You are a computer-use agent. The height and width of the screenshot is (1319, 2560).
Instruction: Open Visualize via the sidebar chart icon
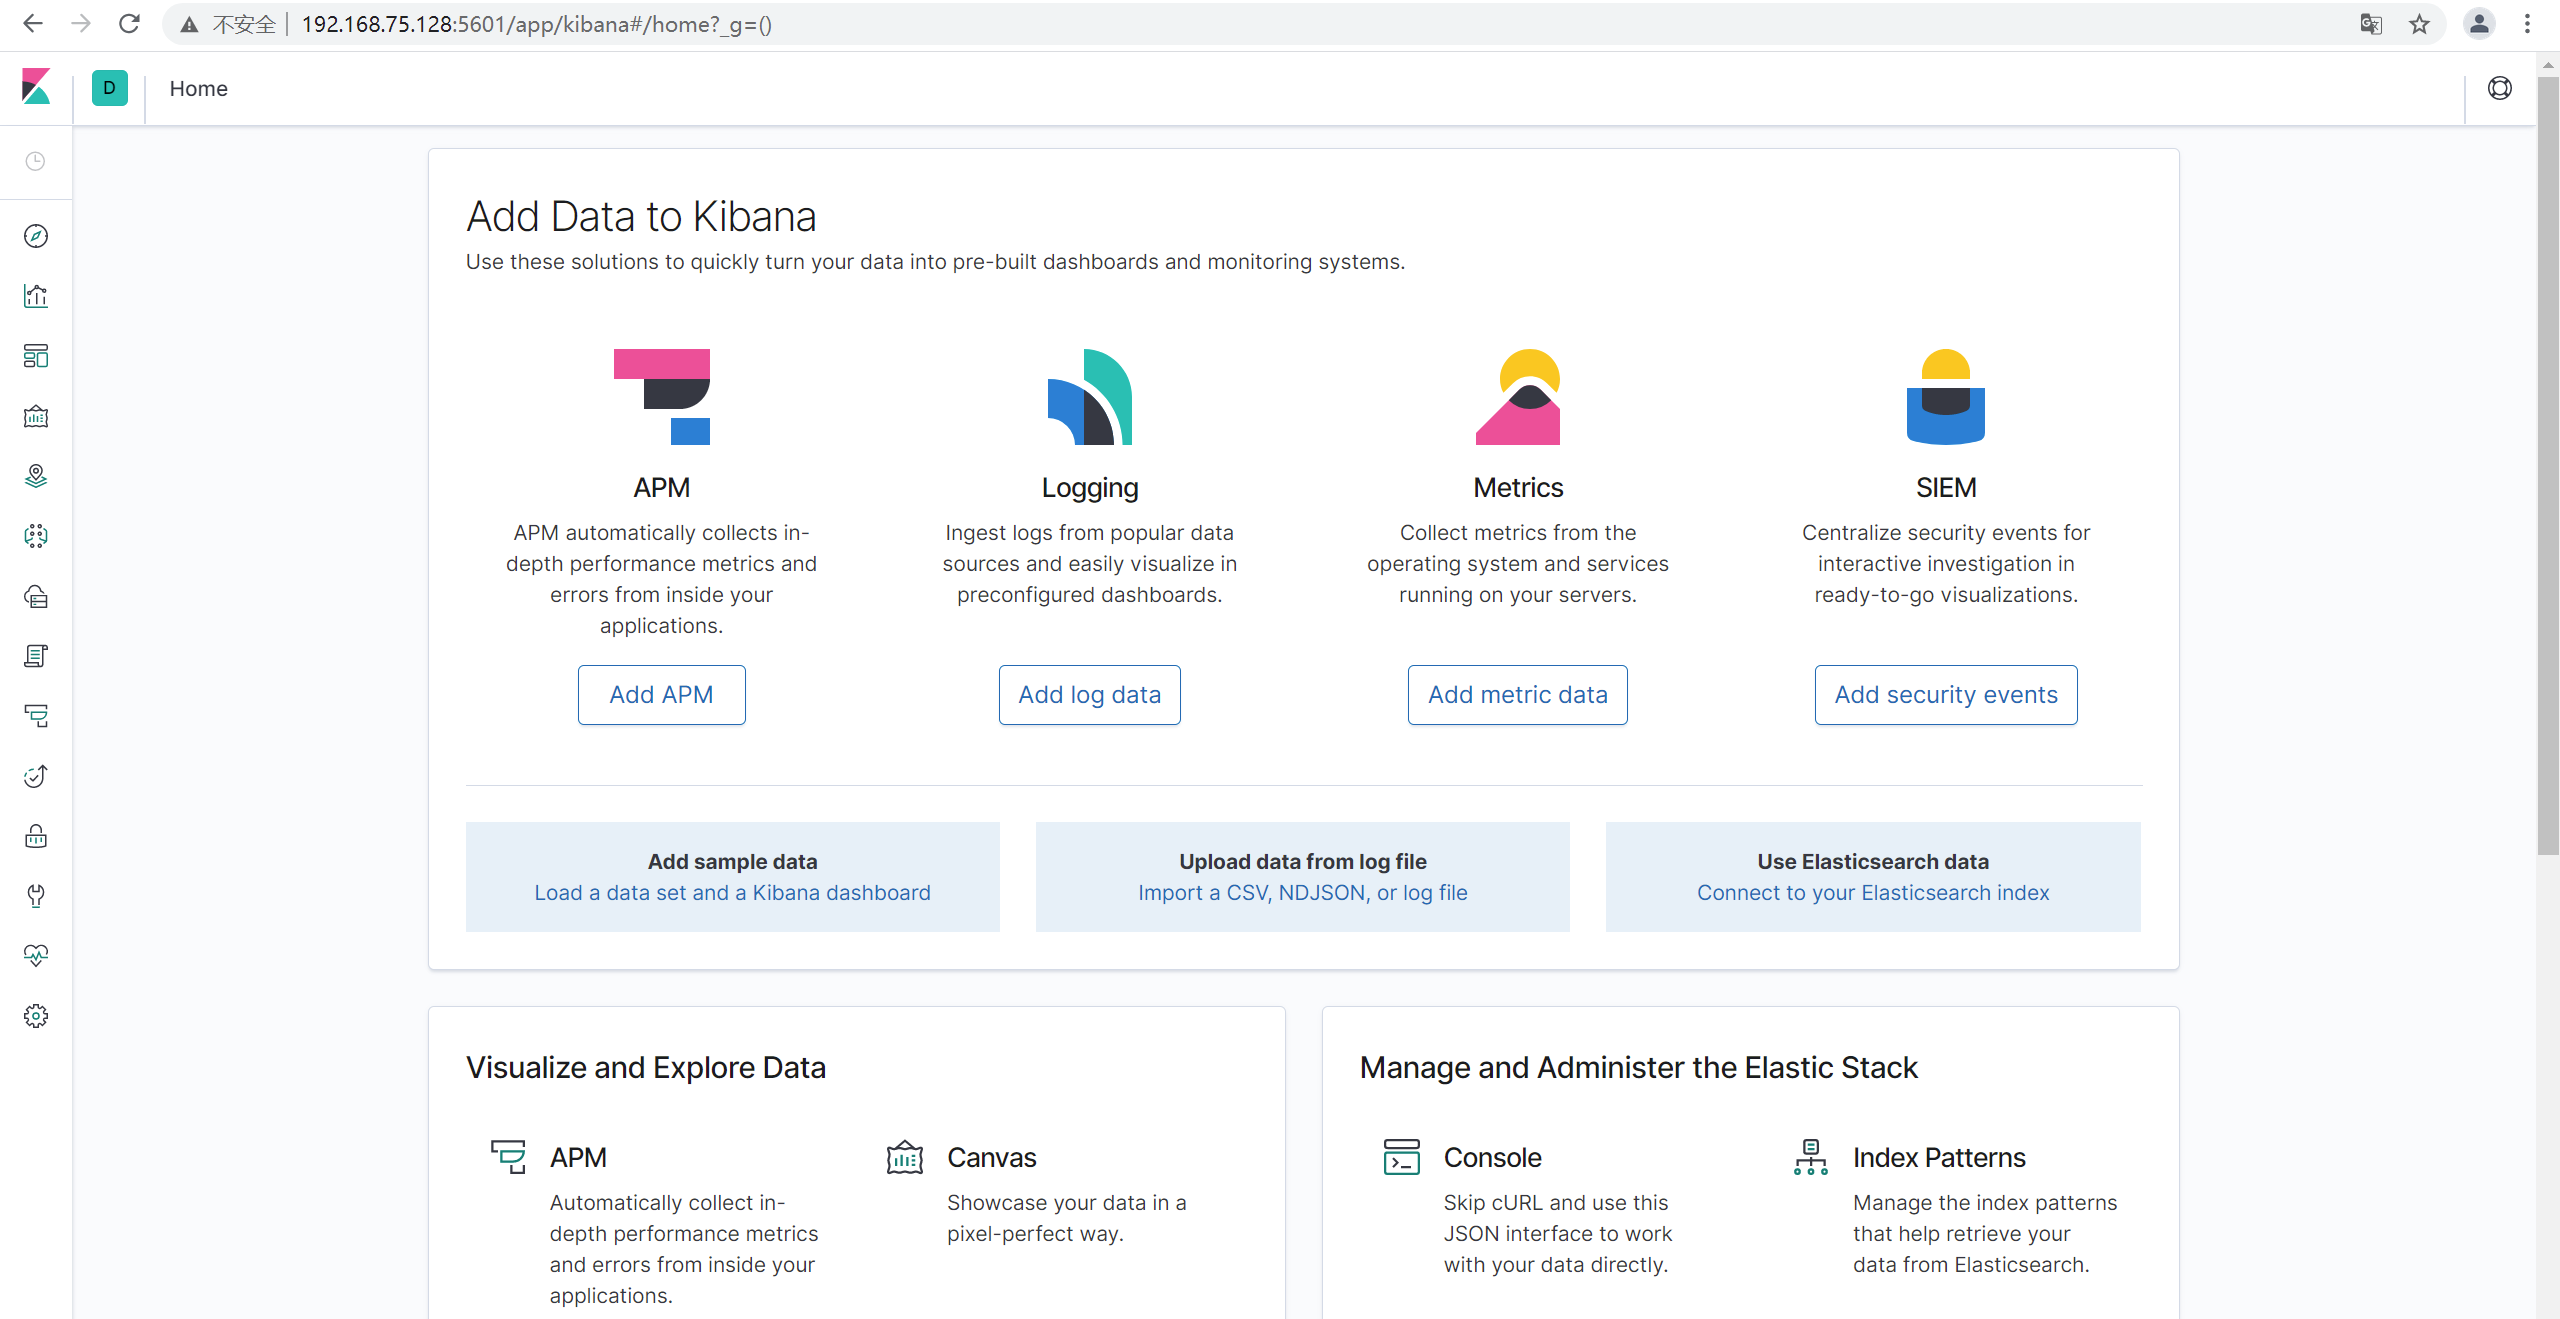(x=36, y=296)
